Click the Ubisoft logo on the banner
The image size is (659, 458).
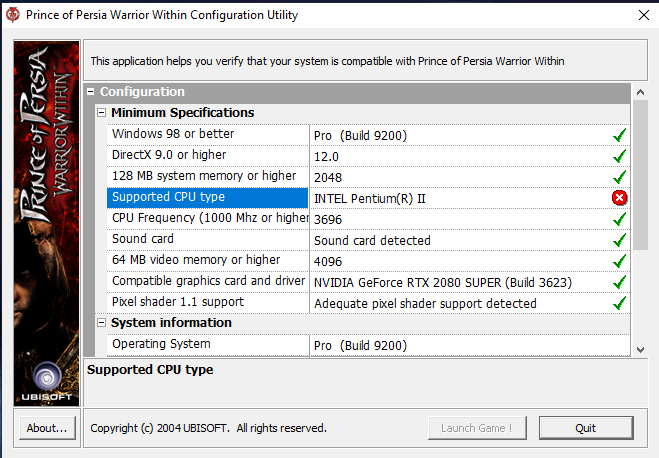(x=47, y=382)
